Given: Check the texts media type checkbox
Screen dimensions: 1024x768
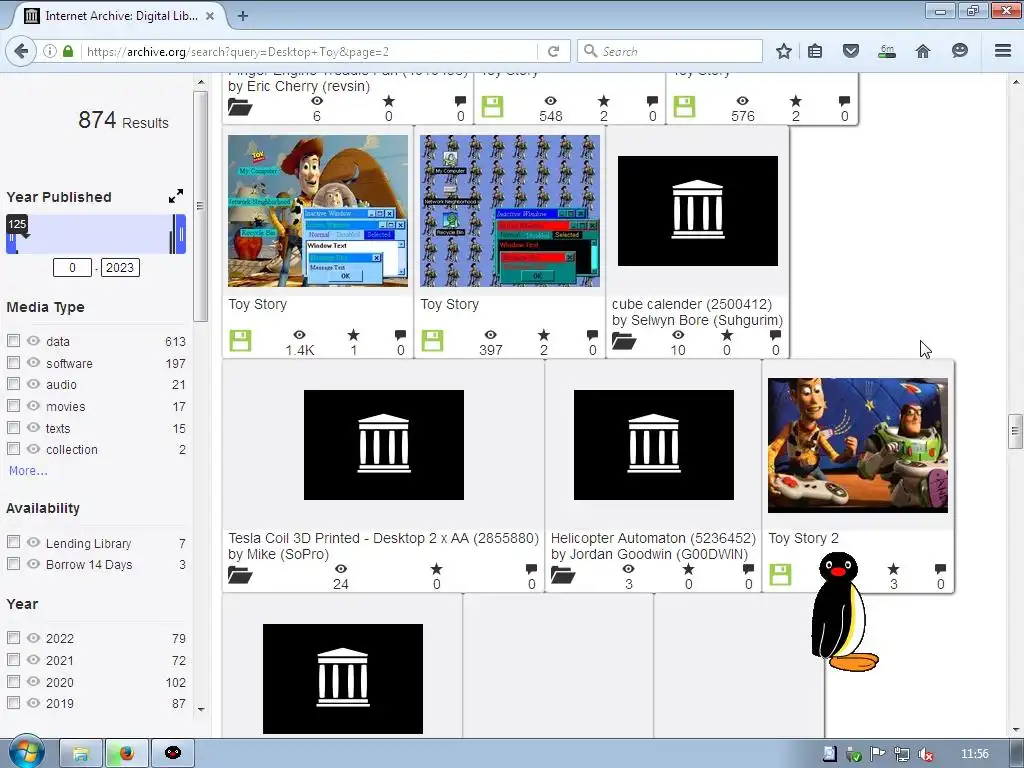Looking at the screenshot, I should click(x=13, y=428).
